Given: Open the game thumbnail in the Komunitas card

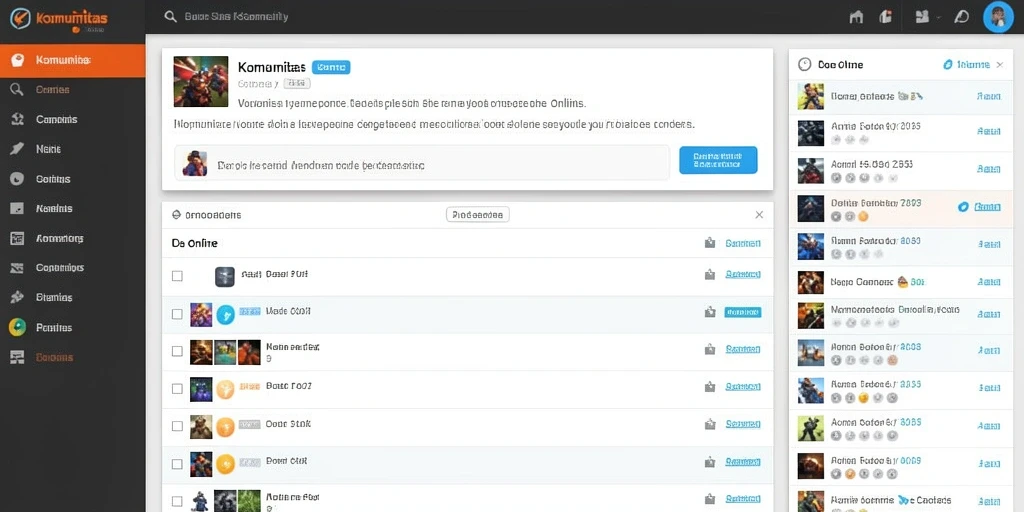Looking at the screenshot, I should (200, 82).
